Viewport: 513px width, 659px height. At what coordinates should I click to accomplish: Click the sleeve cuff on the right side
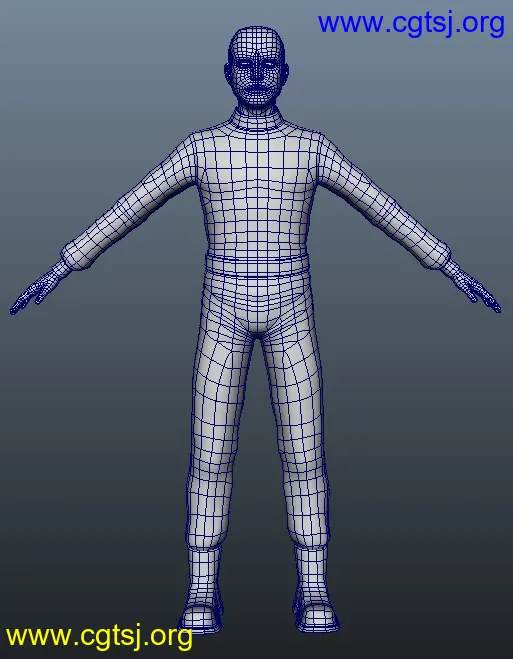(x=437, y=255)
